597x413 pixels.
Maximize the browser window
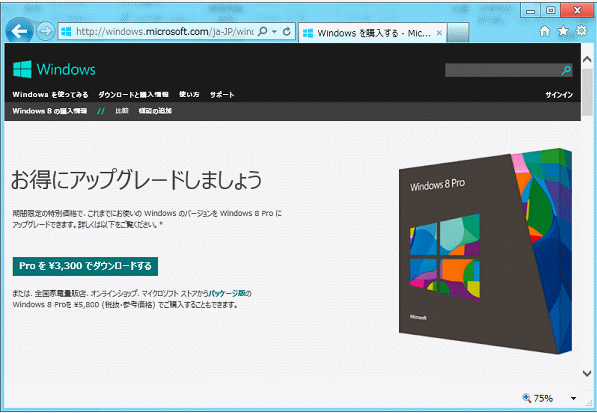[551, 11]
